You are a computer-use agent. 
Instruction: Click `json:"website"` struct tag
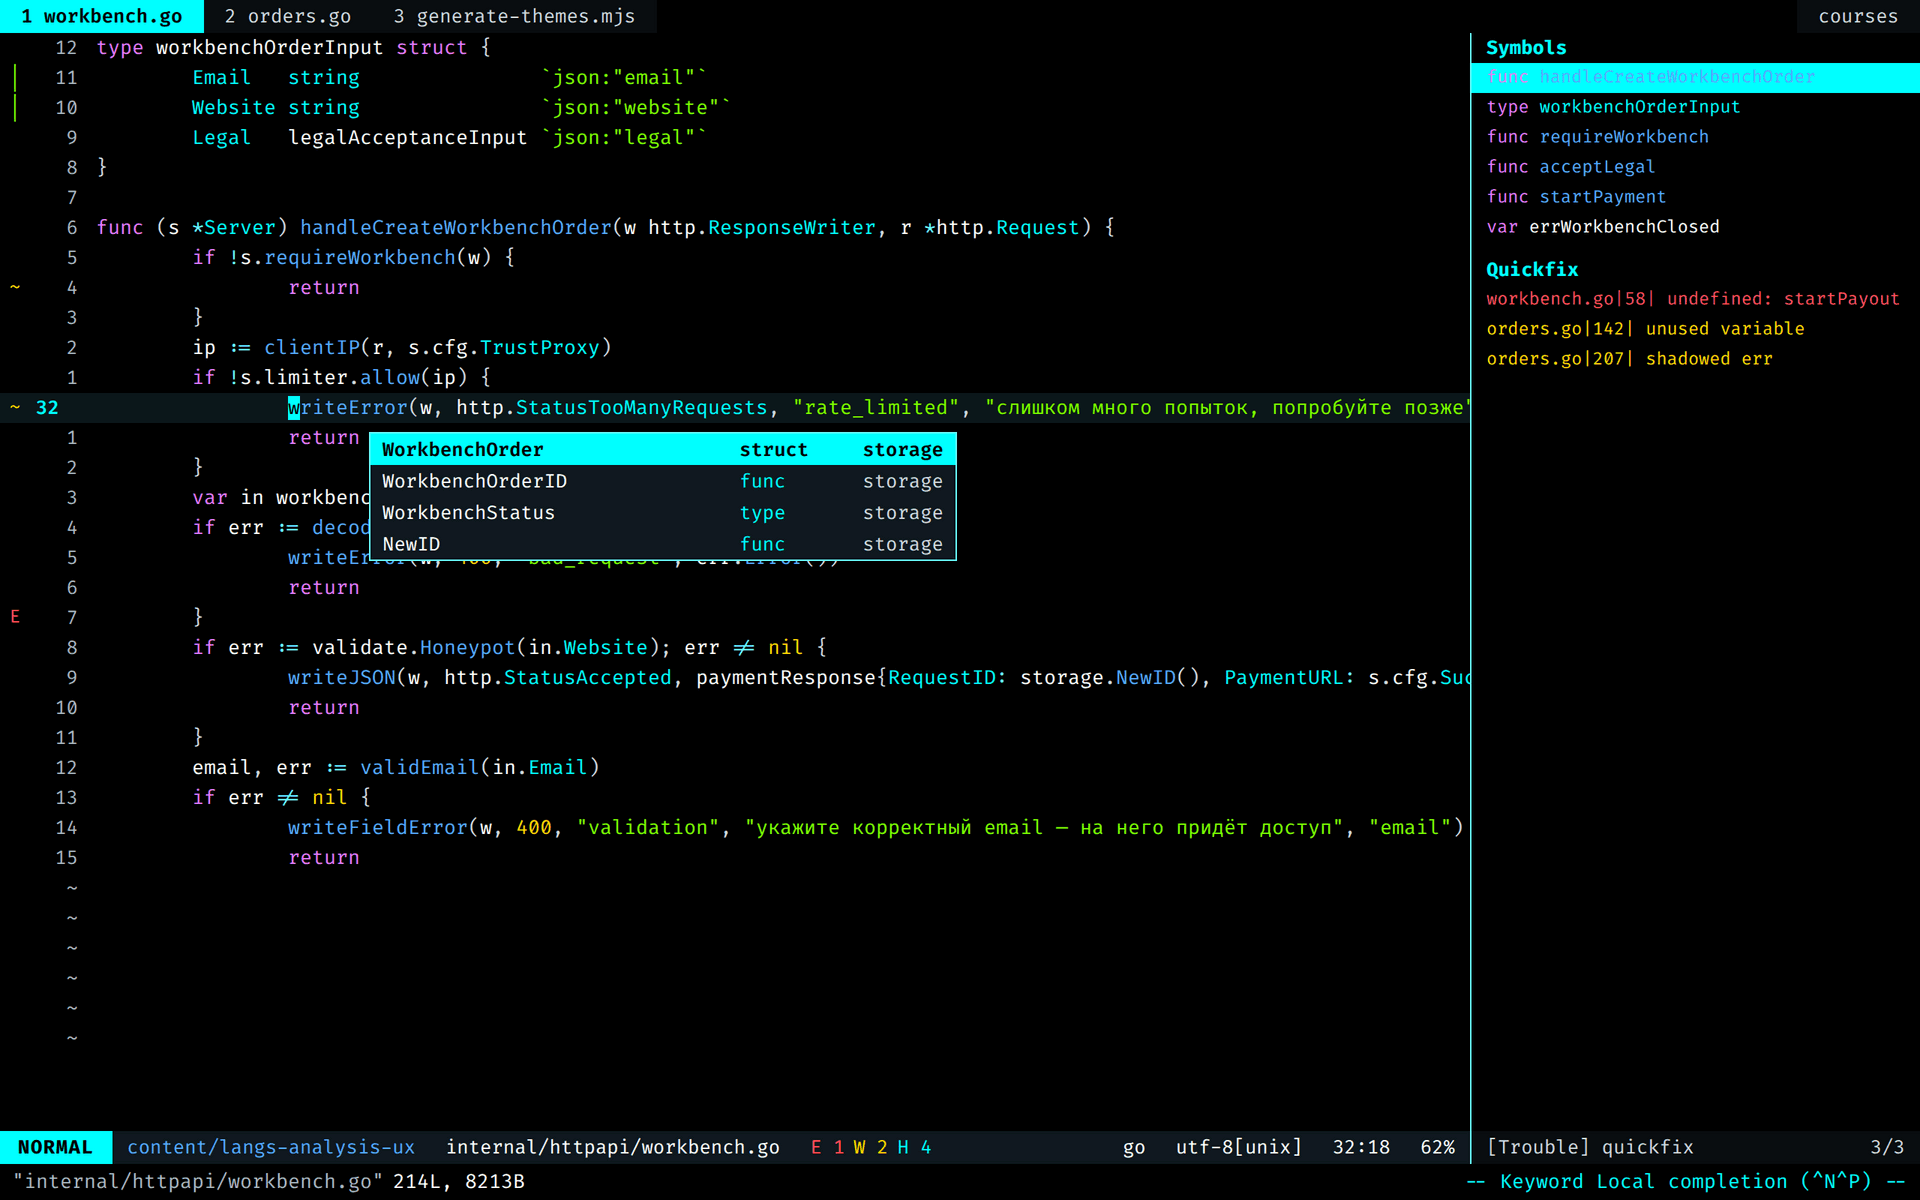click(636, 107)
